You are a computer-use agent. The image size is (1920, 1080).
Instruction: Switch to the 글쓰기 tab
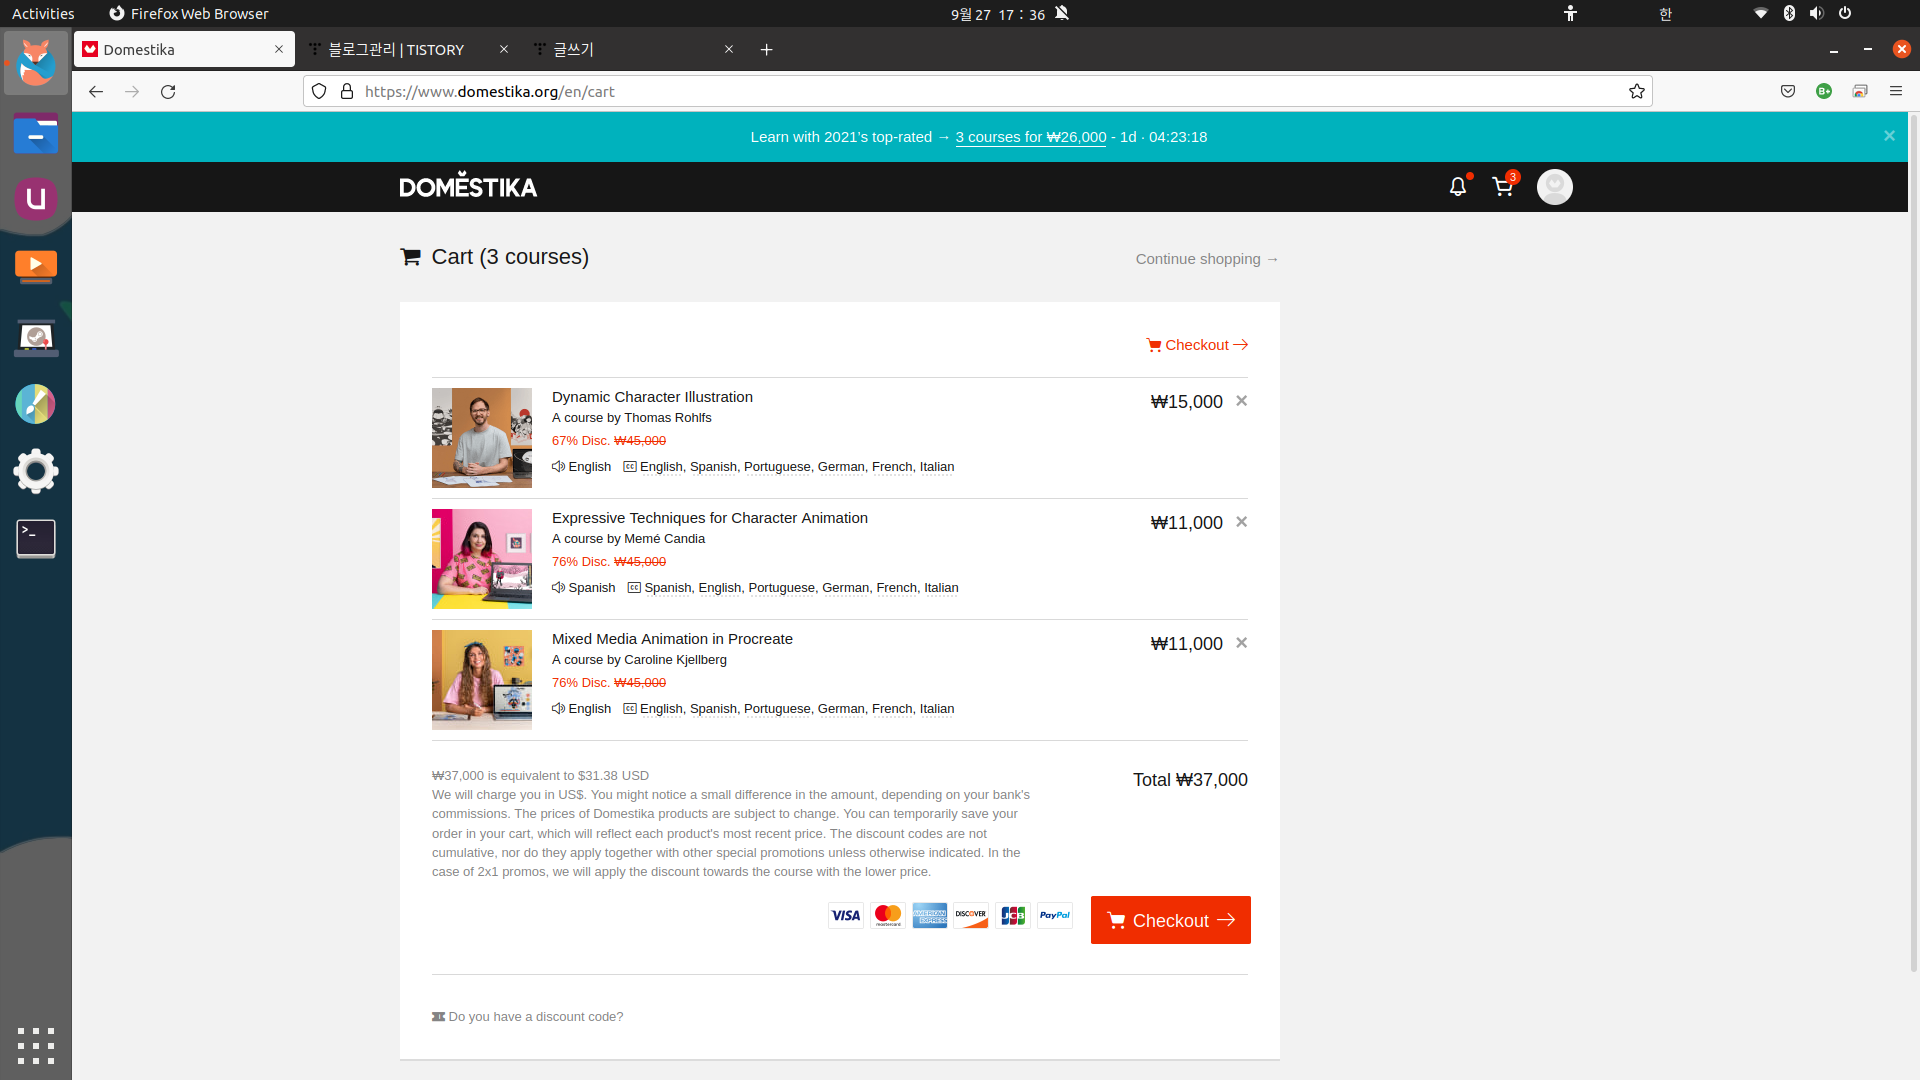[574, 49]
